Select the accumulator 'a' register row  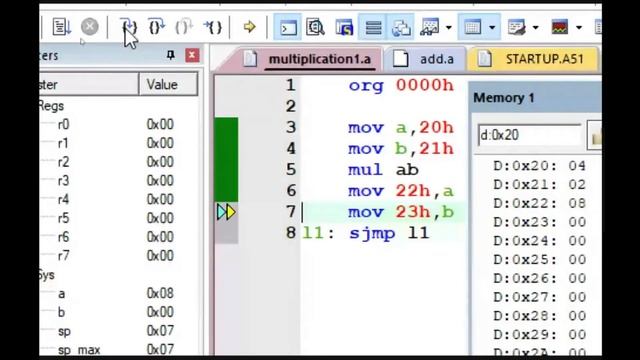(x=61, y=293)
